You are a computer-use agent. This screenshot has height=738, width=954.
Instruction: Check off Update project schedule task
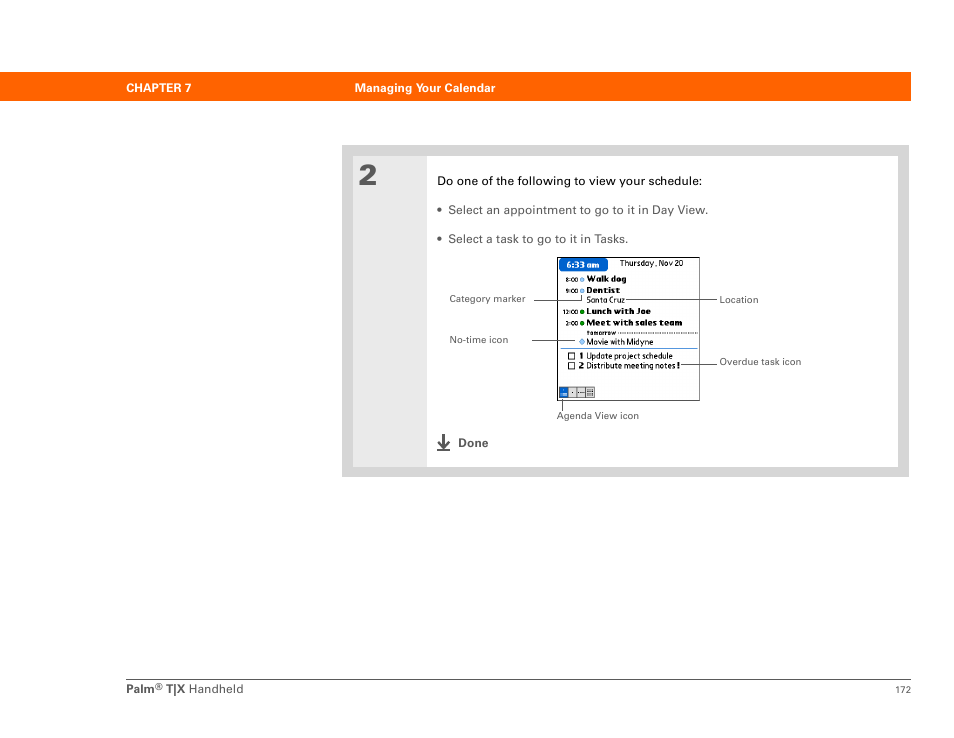571,356
